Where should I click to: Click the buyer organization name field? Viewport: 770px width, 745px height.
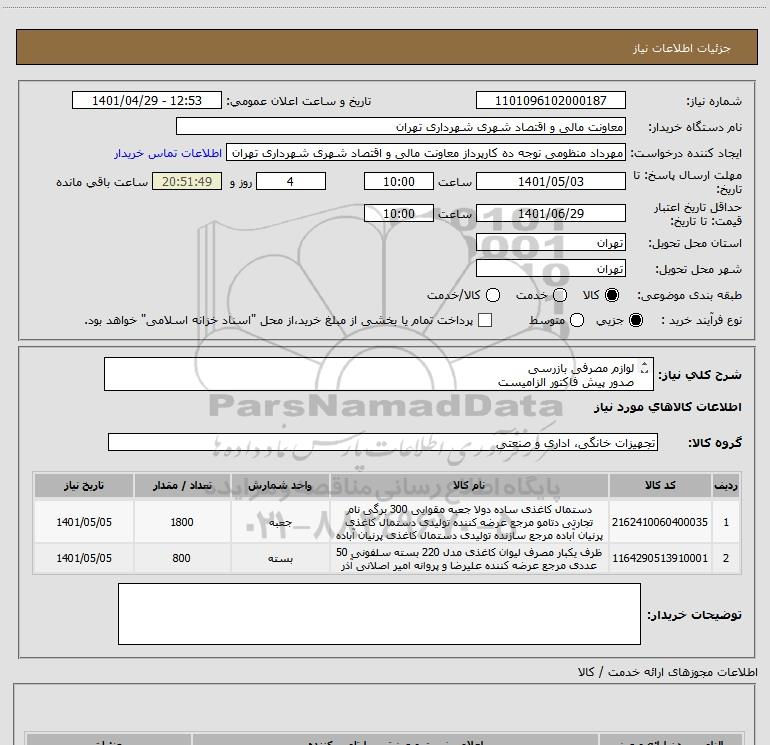(401, 126)
